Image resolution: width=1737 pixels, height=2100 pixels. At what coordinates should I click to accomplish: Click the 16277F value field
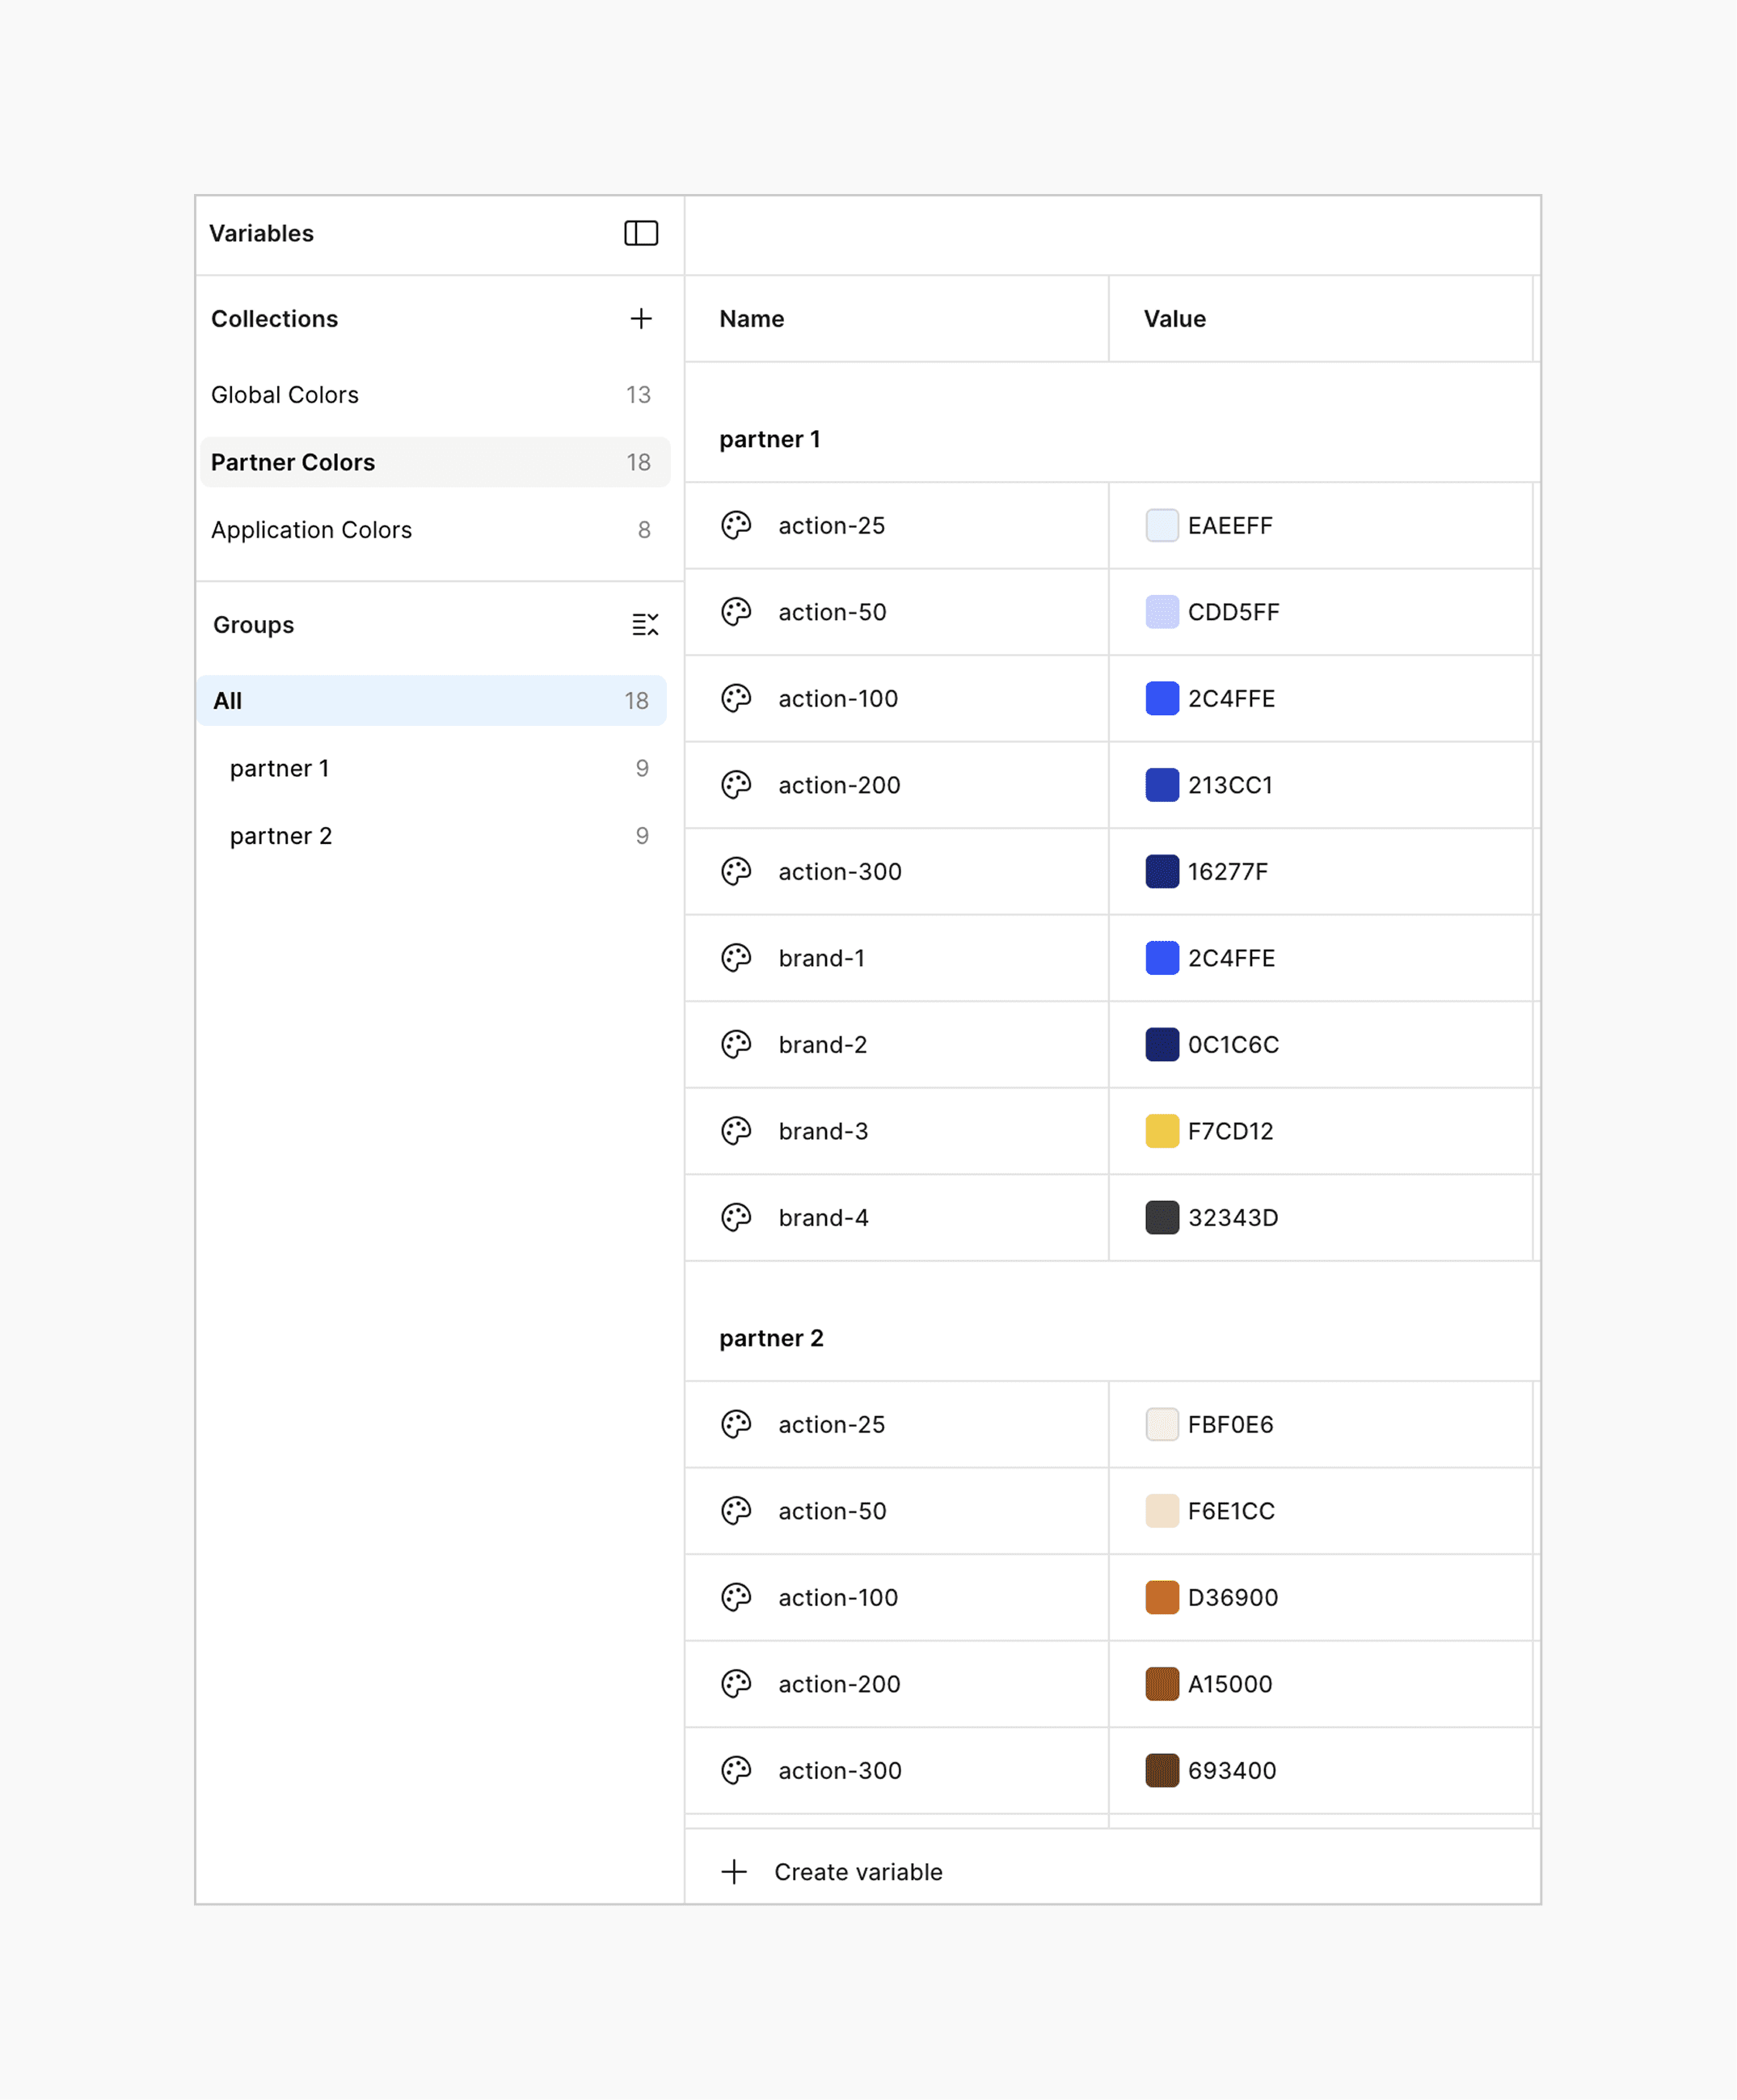pos(1227,871)
